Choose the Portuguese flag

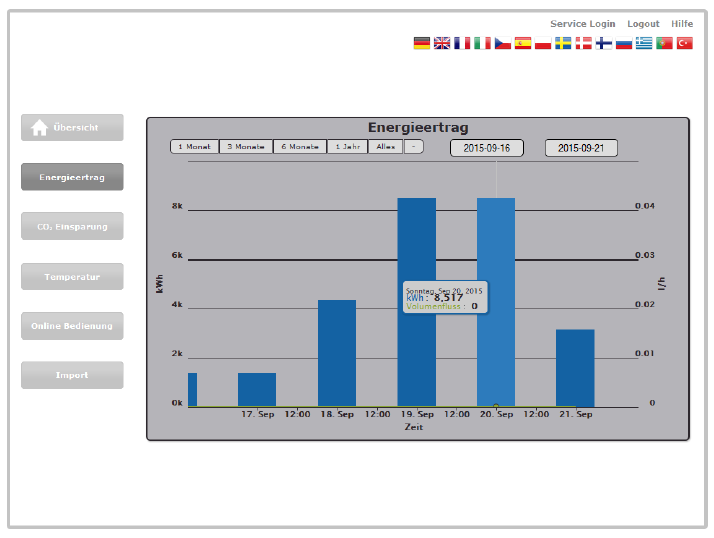coord(664,43)
